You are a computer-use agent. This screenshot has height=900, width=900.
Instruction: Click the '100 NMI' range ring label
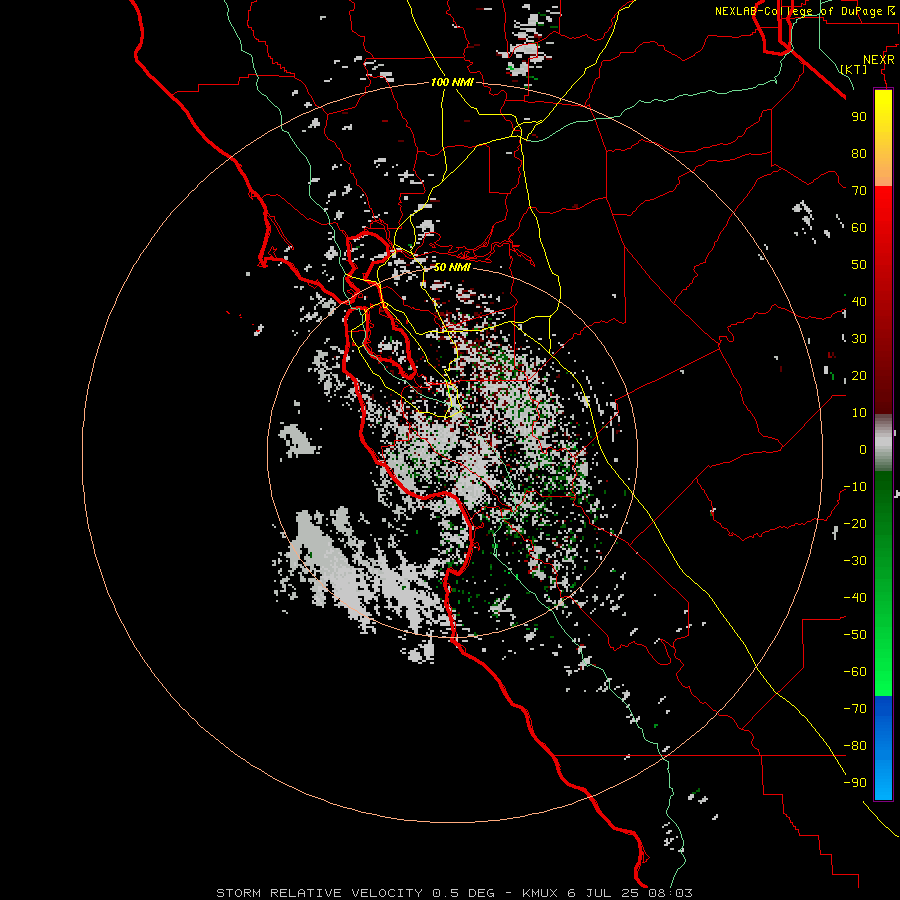click(452, 83)
